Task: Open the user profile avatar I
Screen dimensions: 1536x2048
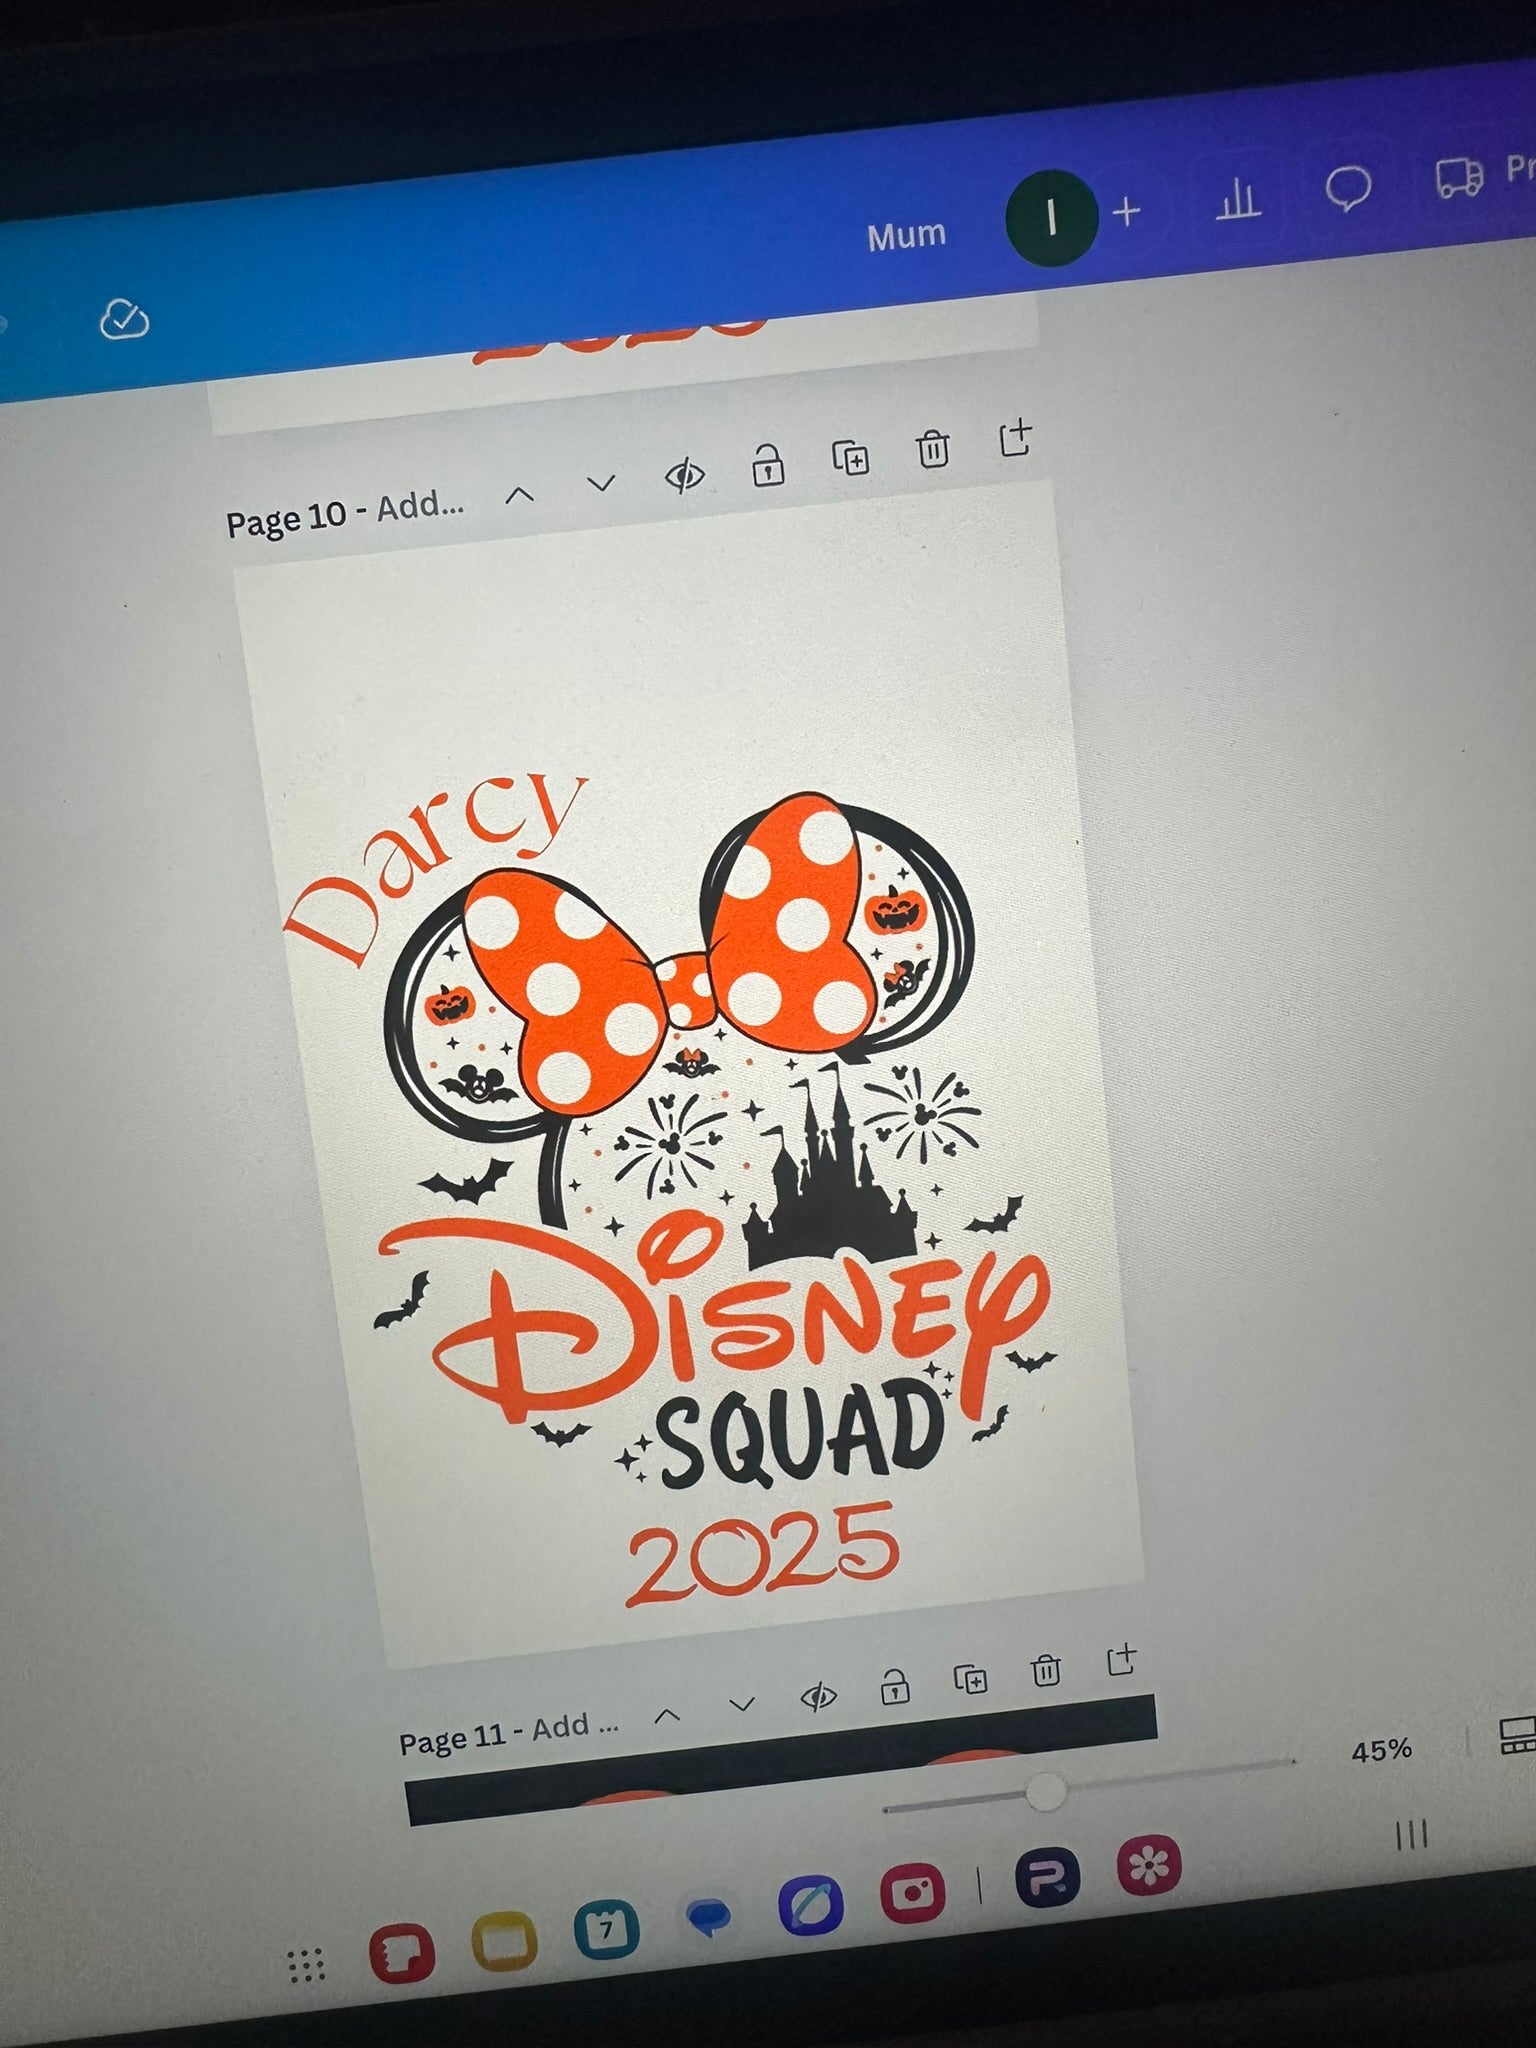Action: click(1051, 217)
